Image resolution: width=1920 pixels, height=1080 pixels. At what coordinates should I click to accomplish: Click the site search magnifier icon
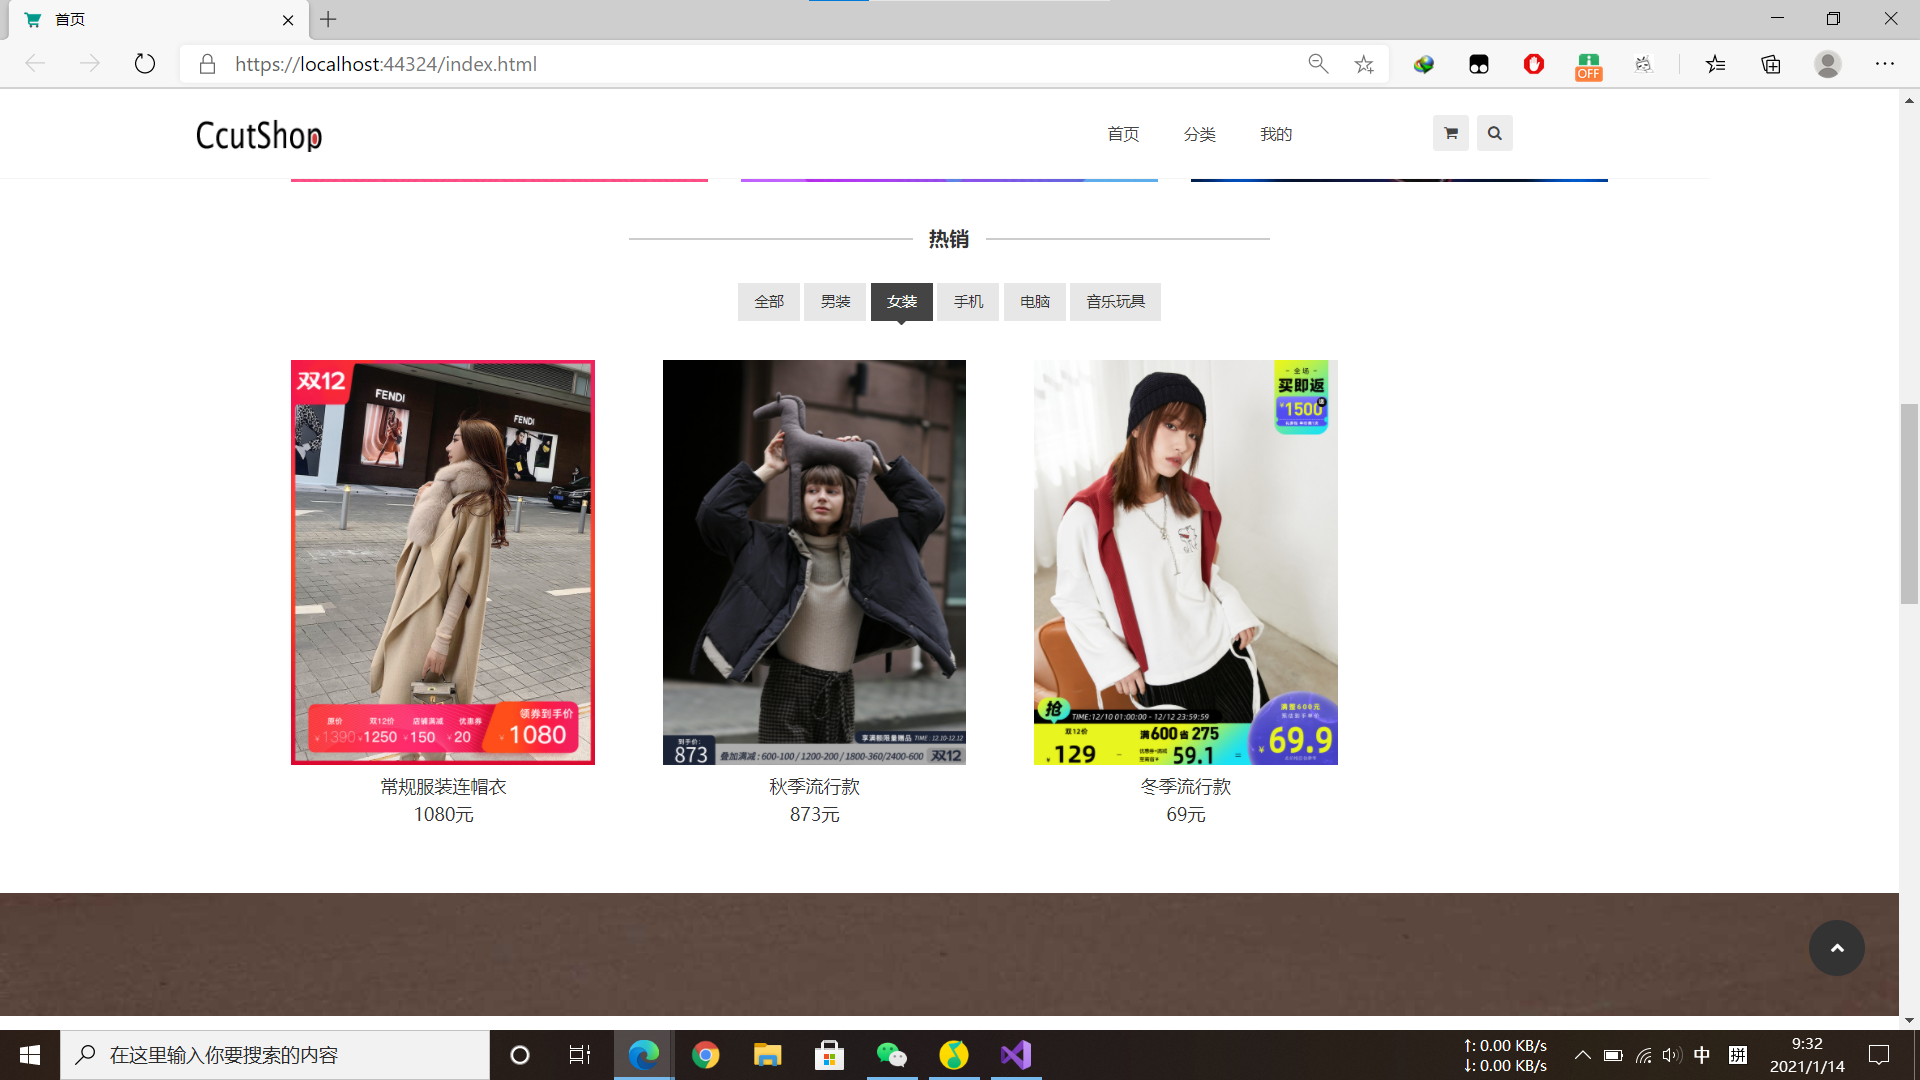pyautogui.click(x=1494, y=133)
